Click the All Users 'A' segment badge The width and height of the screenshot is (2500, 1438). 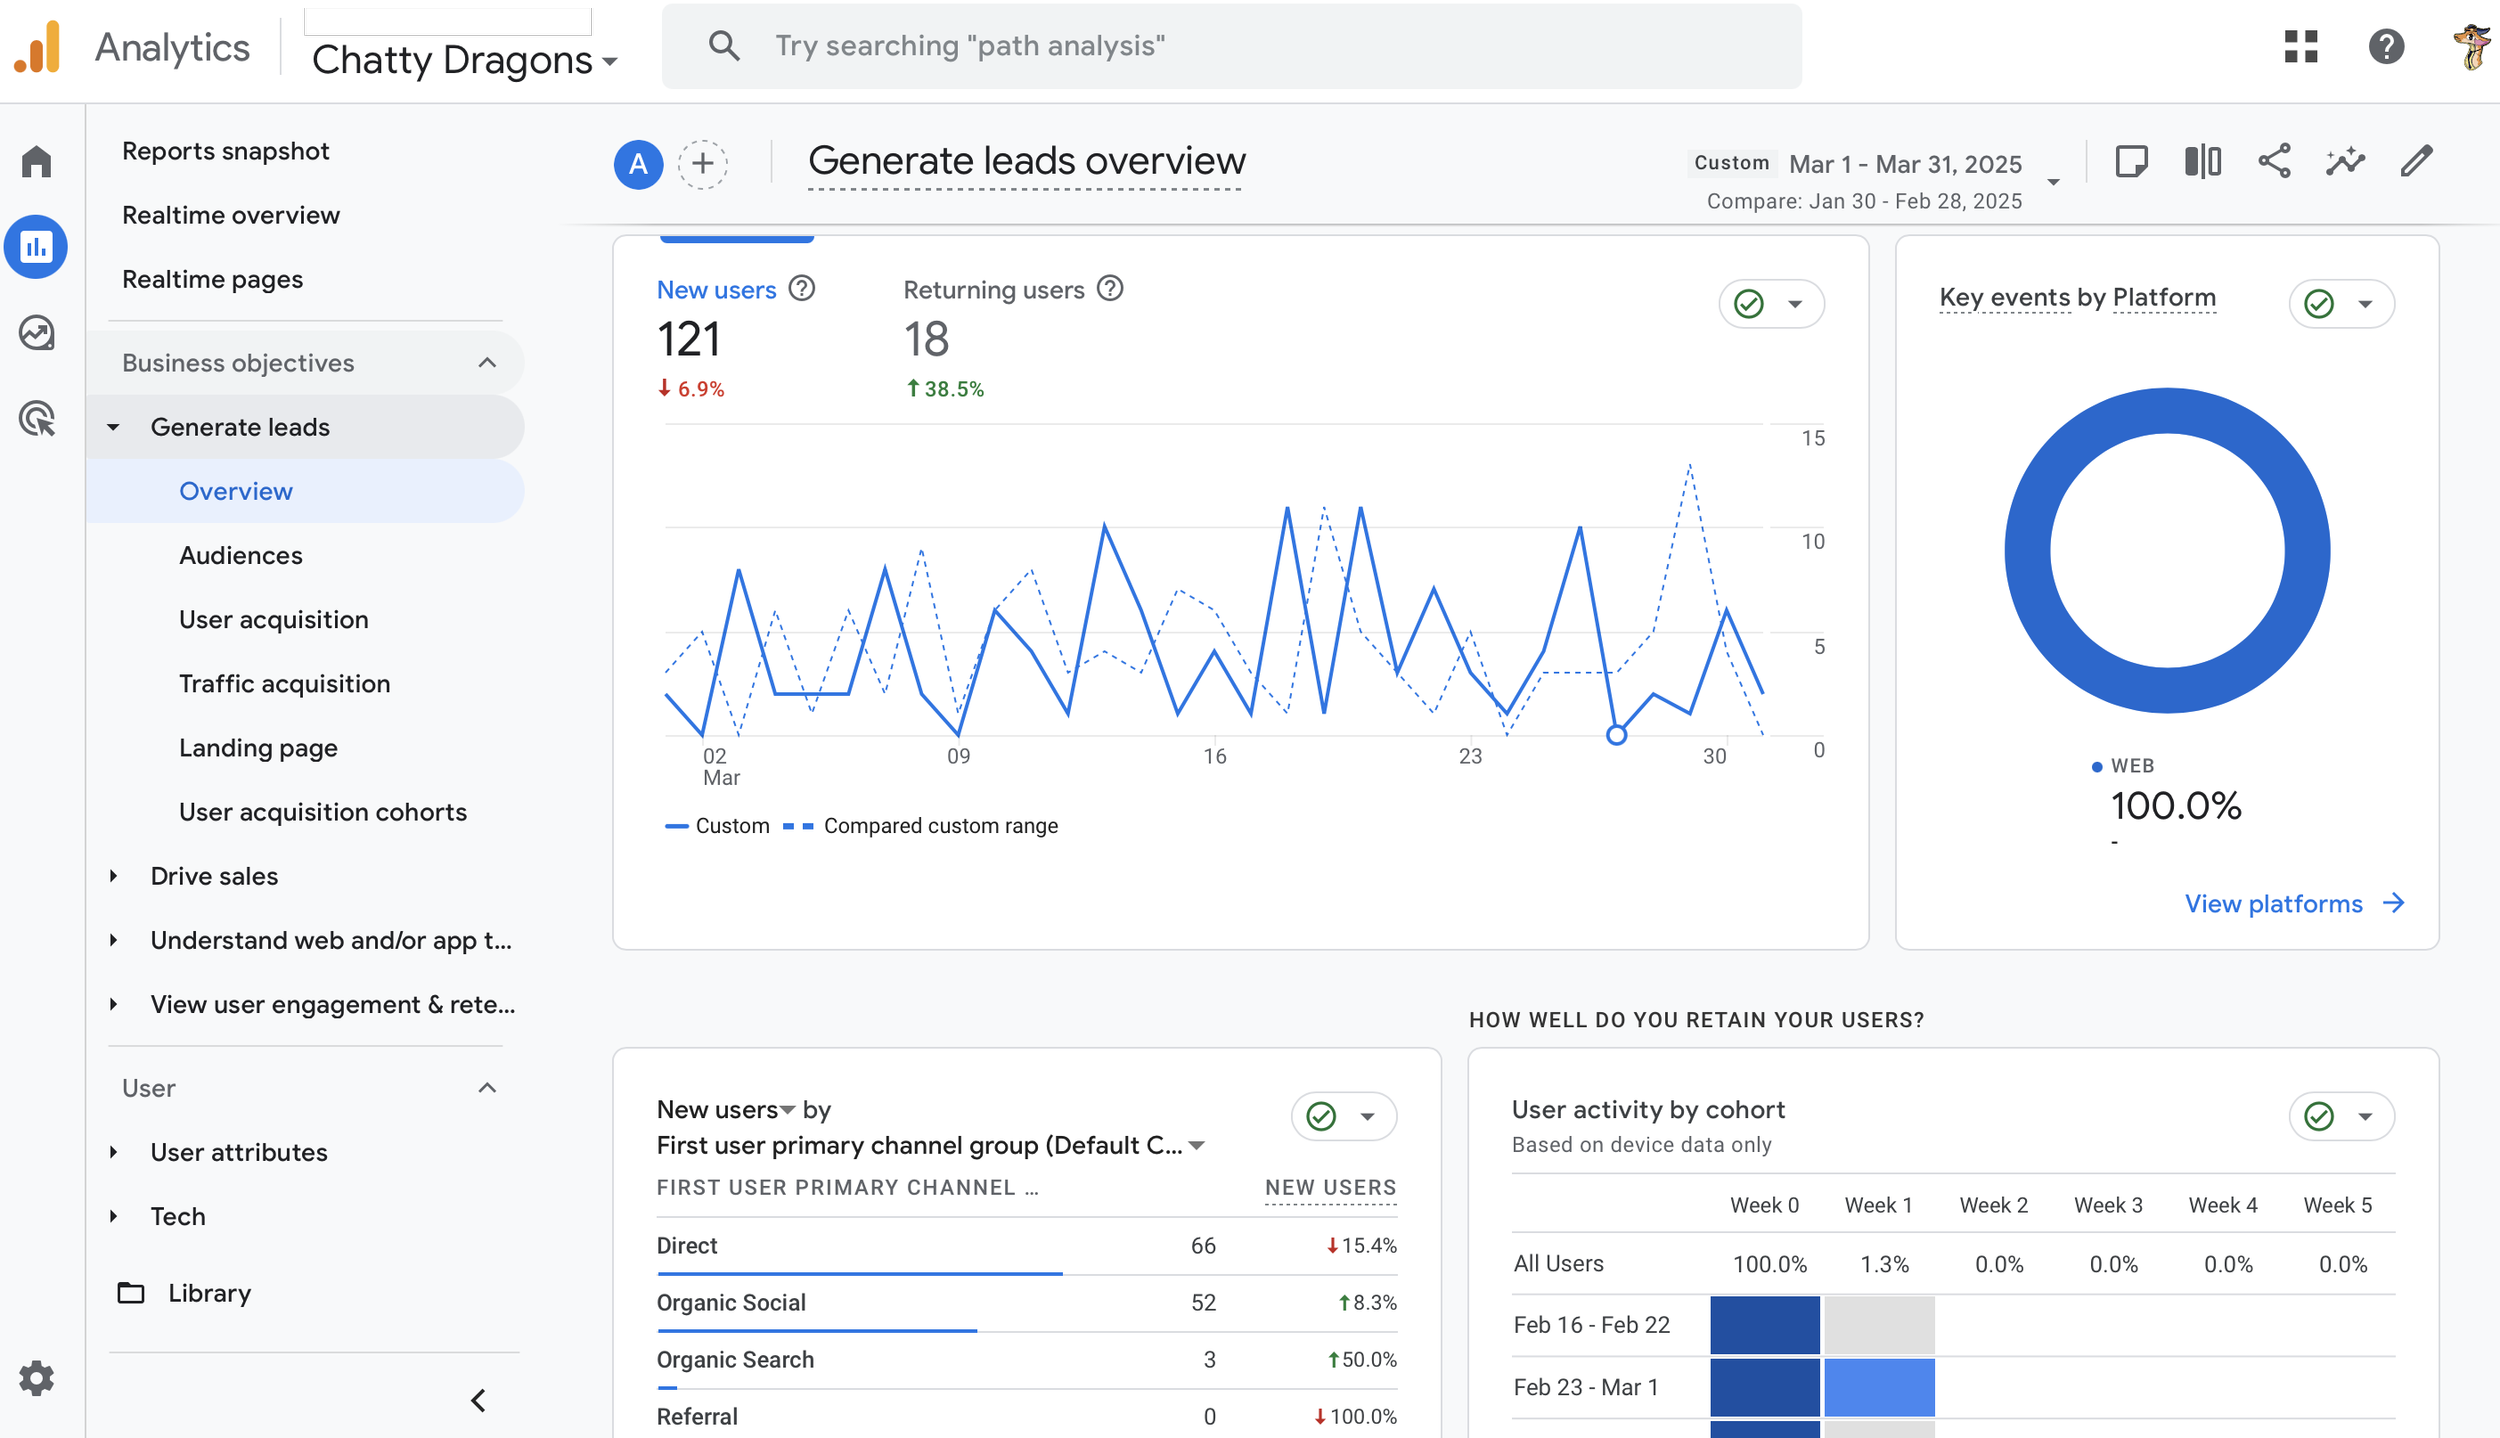[x=638, y=164]
